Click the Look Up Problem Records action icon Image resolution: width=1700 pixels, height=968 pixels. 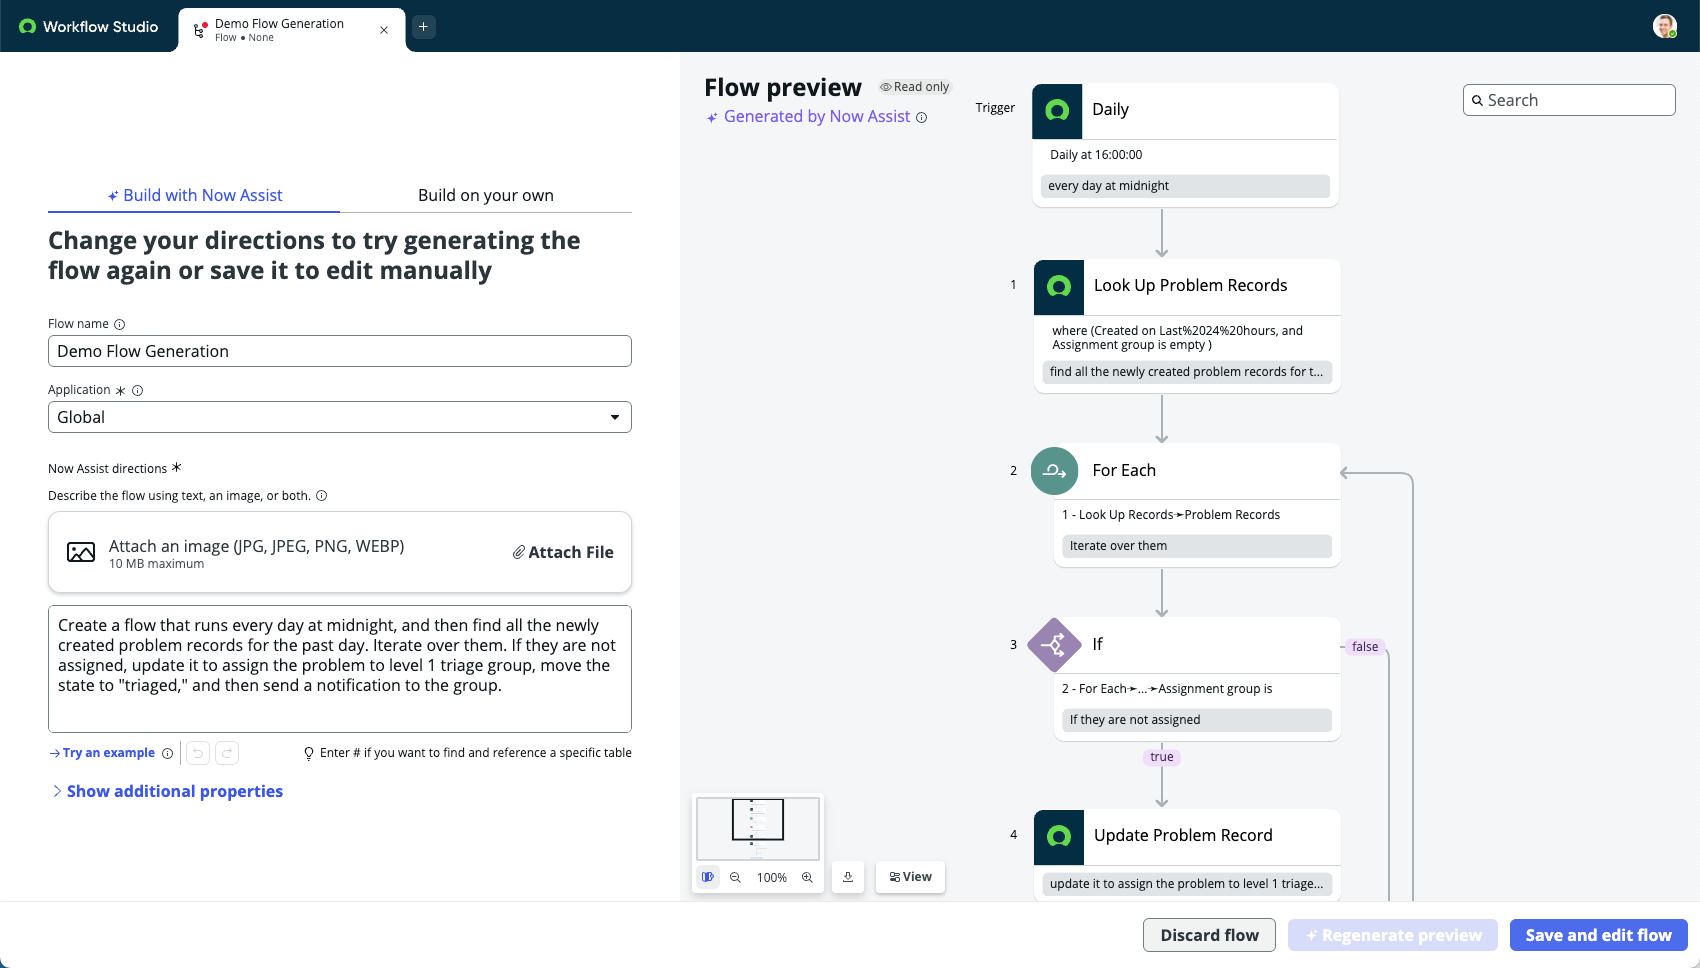pos(1059,287)
